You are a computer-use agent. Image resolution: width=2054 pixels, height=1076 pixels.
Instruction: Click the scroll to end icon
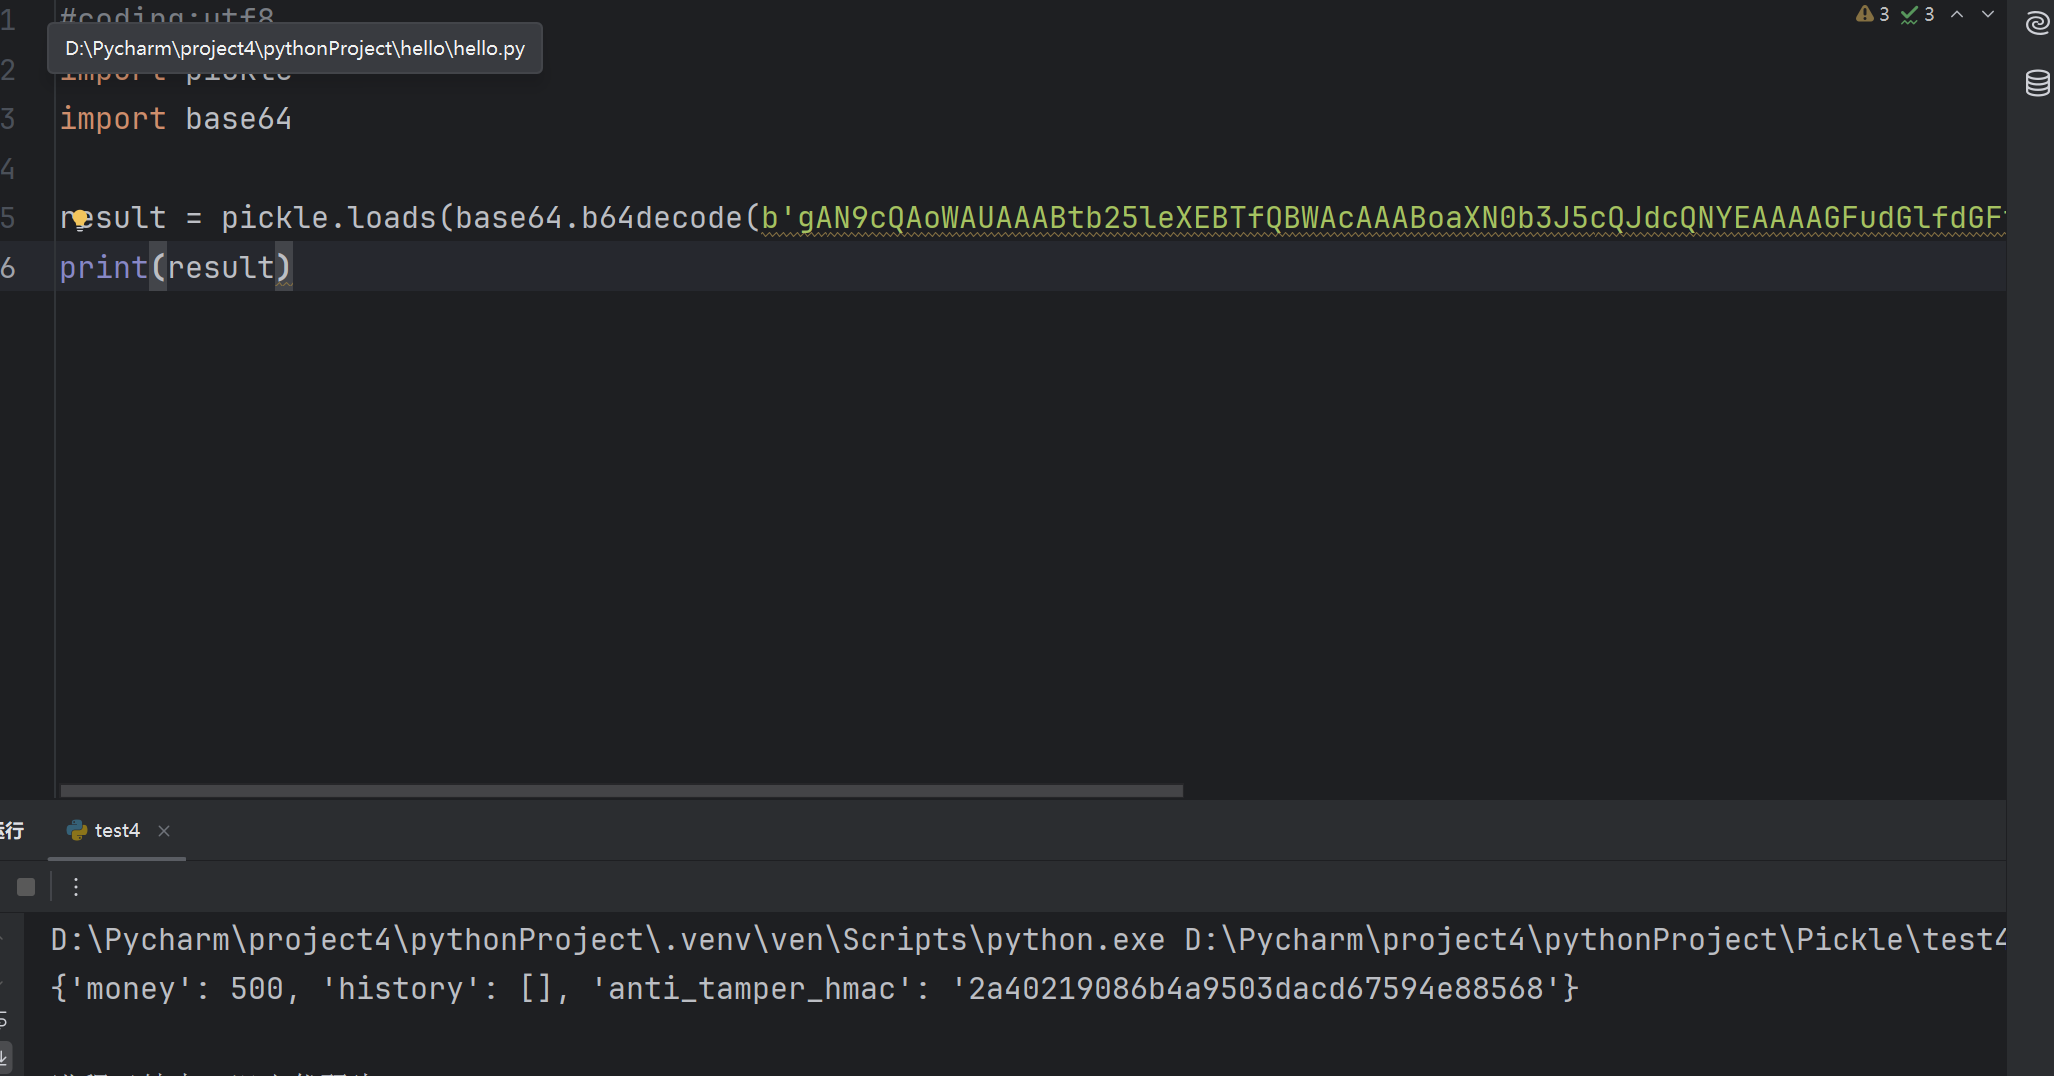point(5,1057)
